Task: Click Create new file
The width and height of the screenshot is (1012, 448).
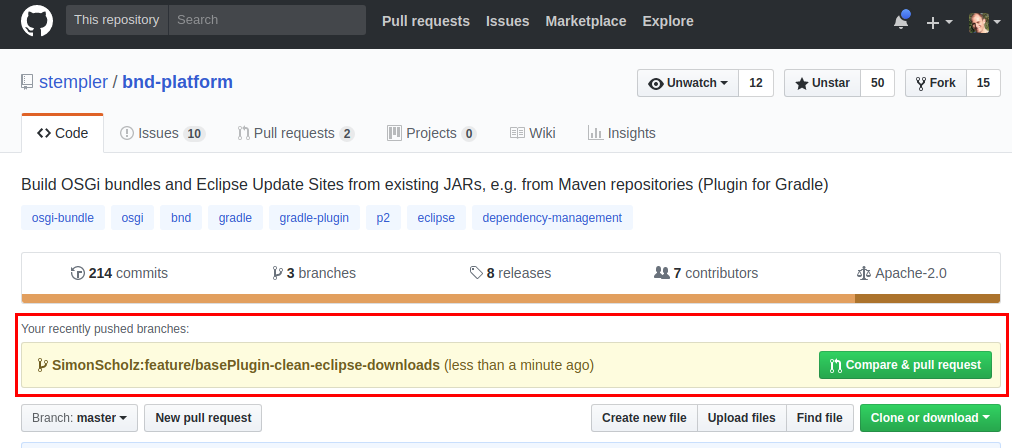Action: pos(644,418)
